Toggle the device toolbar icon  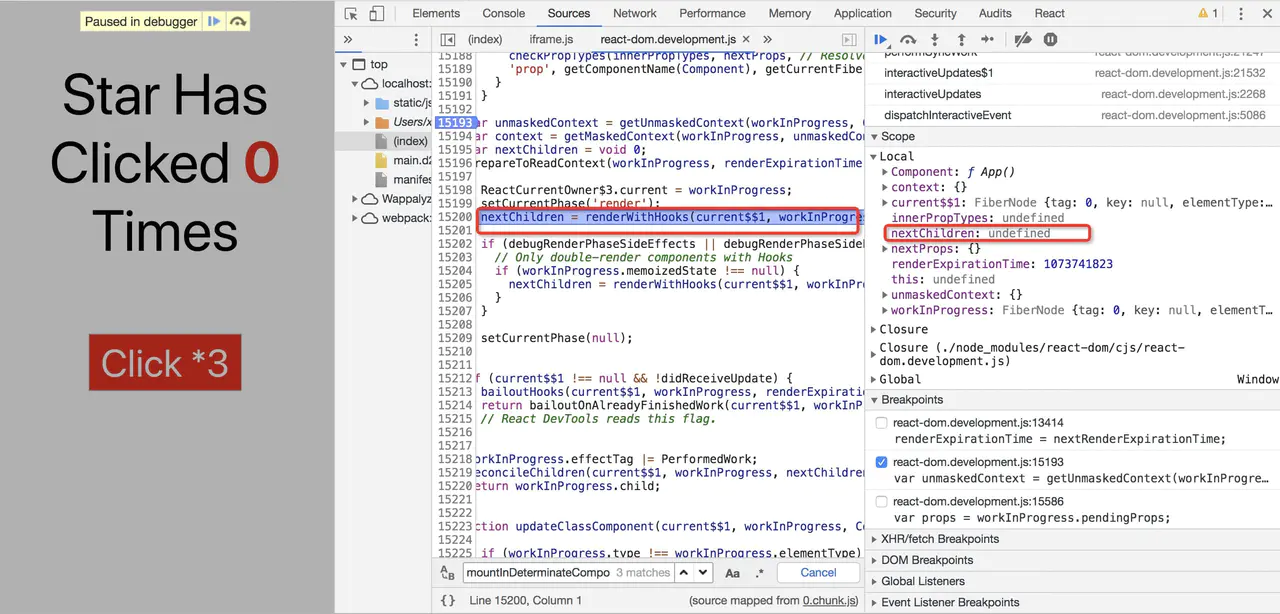click(377, 14)
